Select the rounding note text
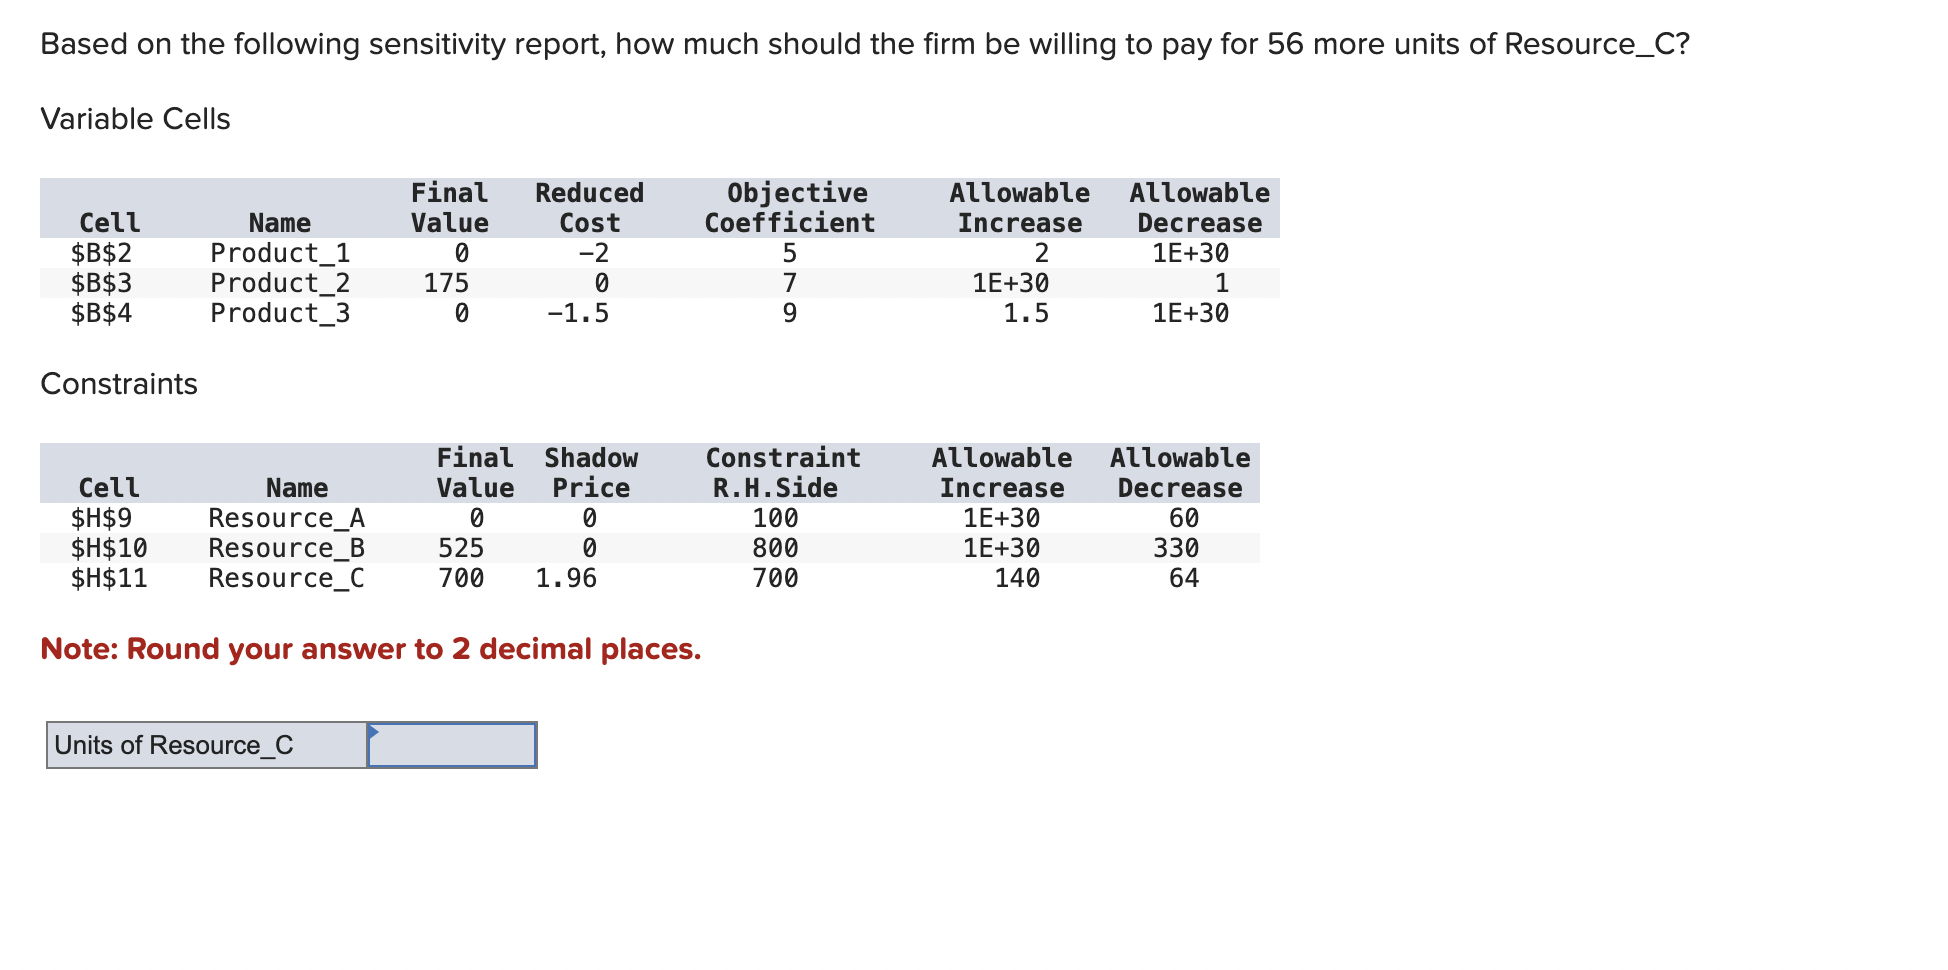The image size is (1948, 970). tap(370, 648)
